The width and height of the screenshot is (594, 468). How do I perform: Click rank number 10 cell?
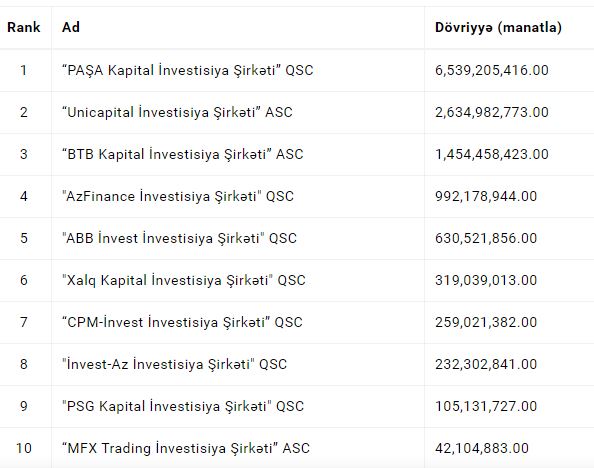click(23, 448)
